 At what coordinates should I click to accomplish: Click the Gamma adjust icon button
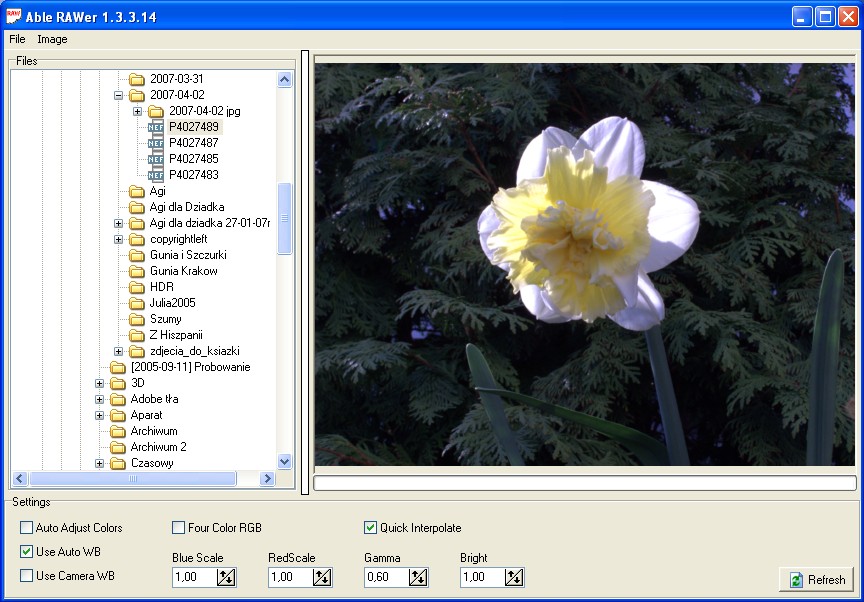pyautogui.click(x=418, y=577)
